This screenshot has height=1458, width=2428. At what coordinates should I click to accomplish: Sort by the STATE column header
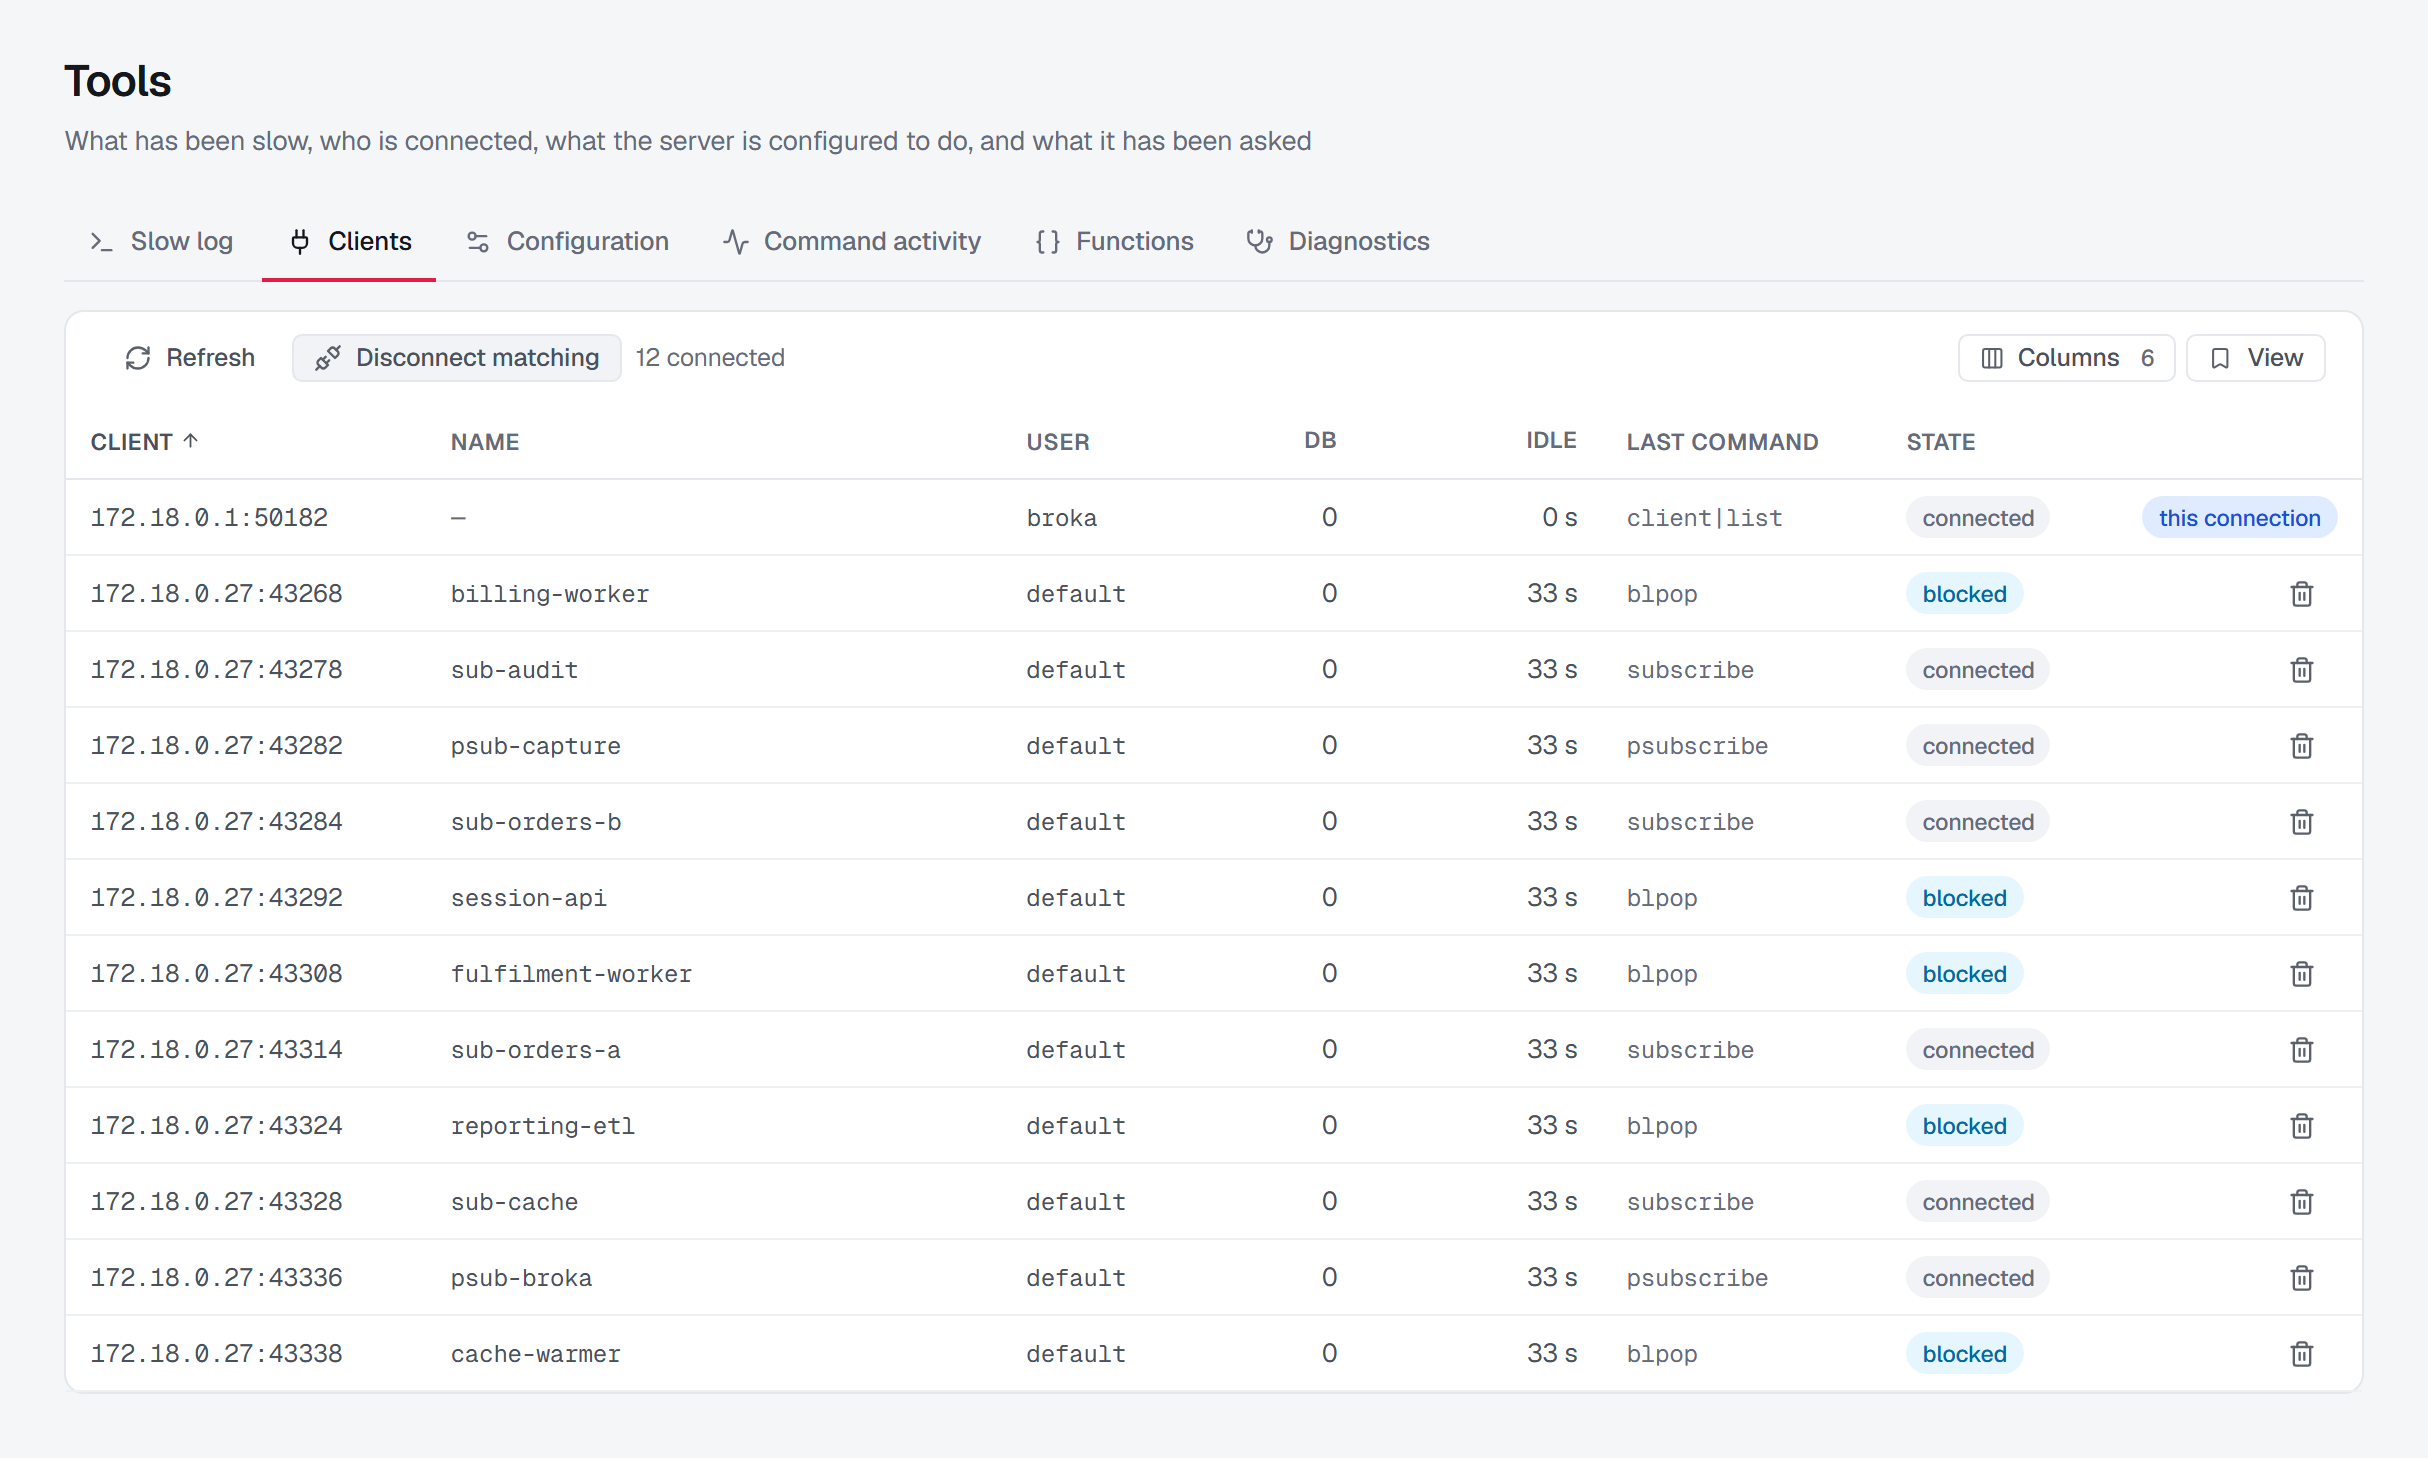tap(1940, 442)
